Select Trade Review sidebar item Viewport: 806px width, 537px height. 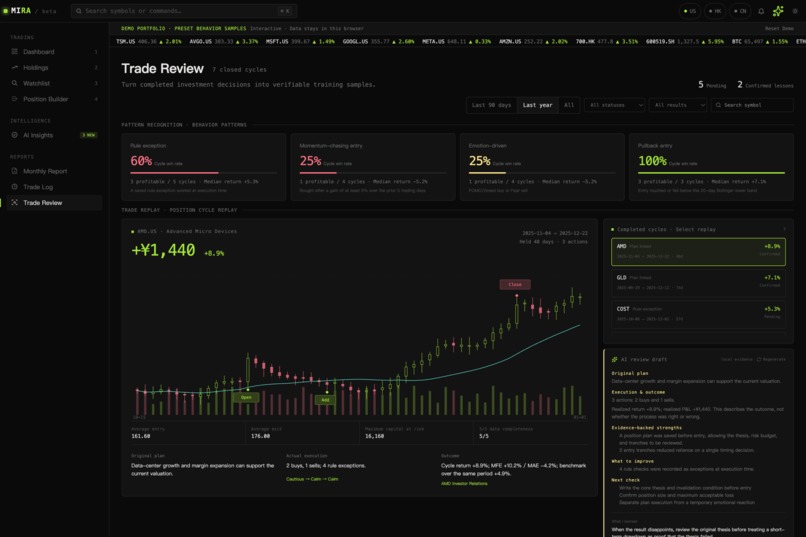(x=54, y=203)
